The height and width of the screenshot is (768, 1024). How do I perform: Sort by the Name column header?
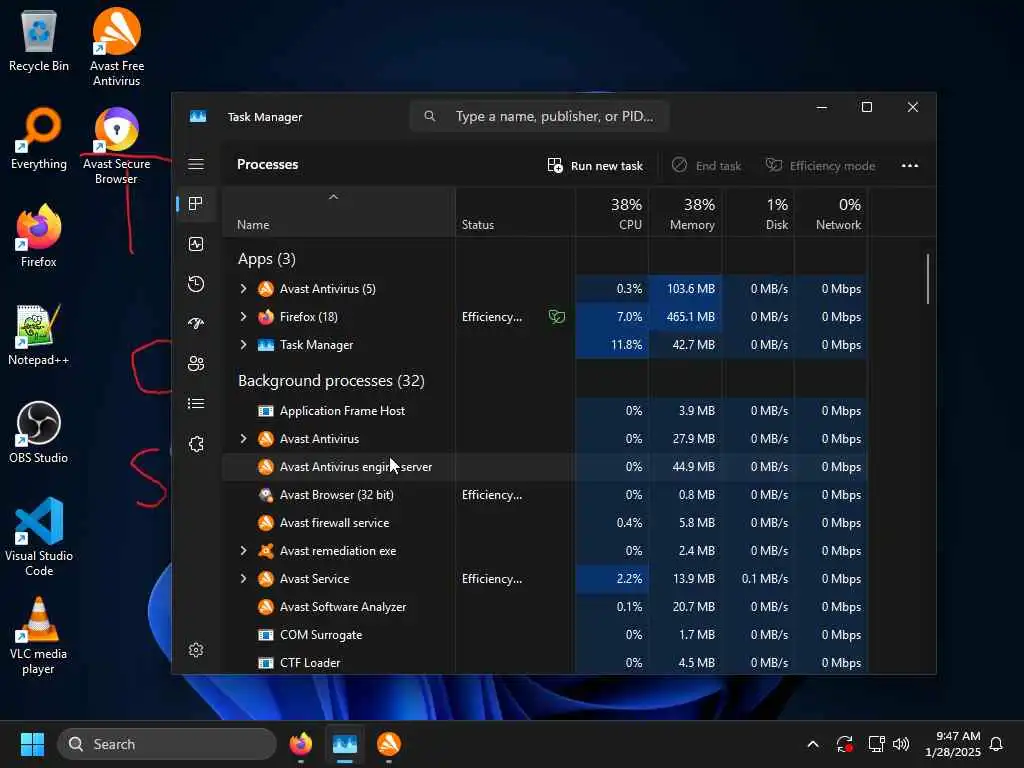(x=339, y=213)
